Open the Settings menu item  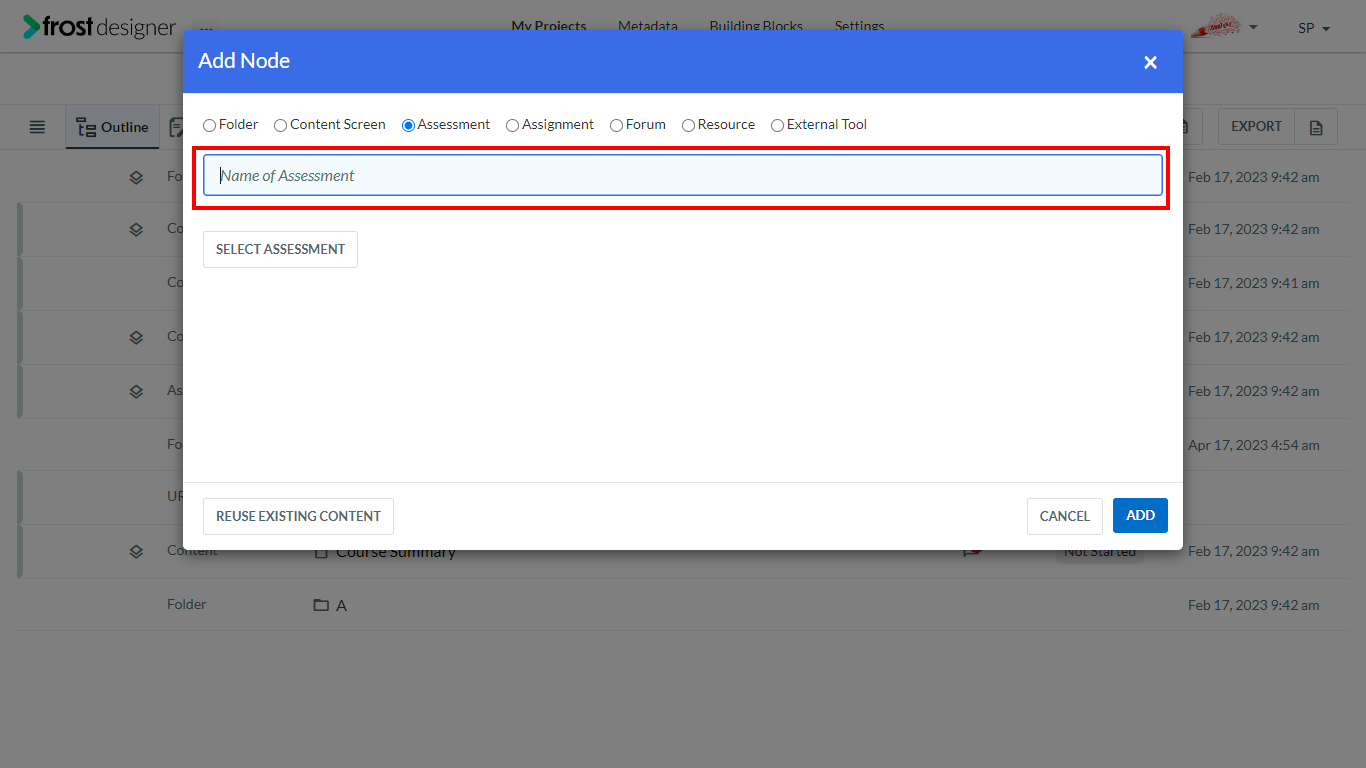pyautogui.click(x=860, y=26)
